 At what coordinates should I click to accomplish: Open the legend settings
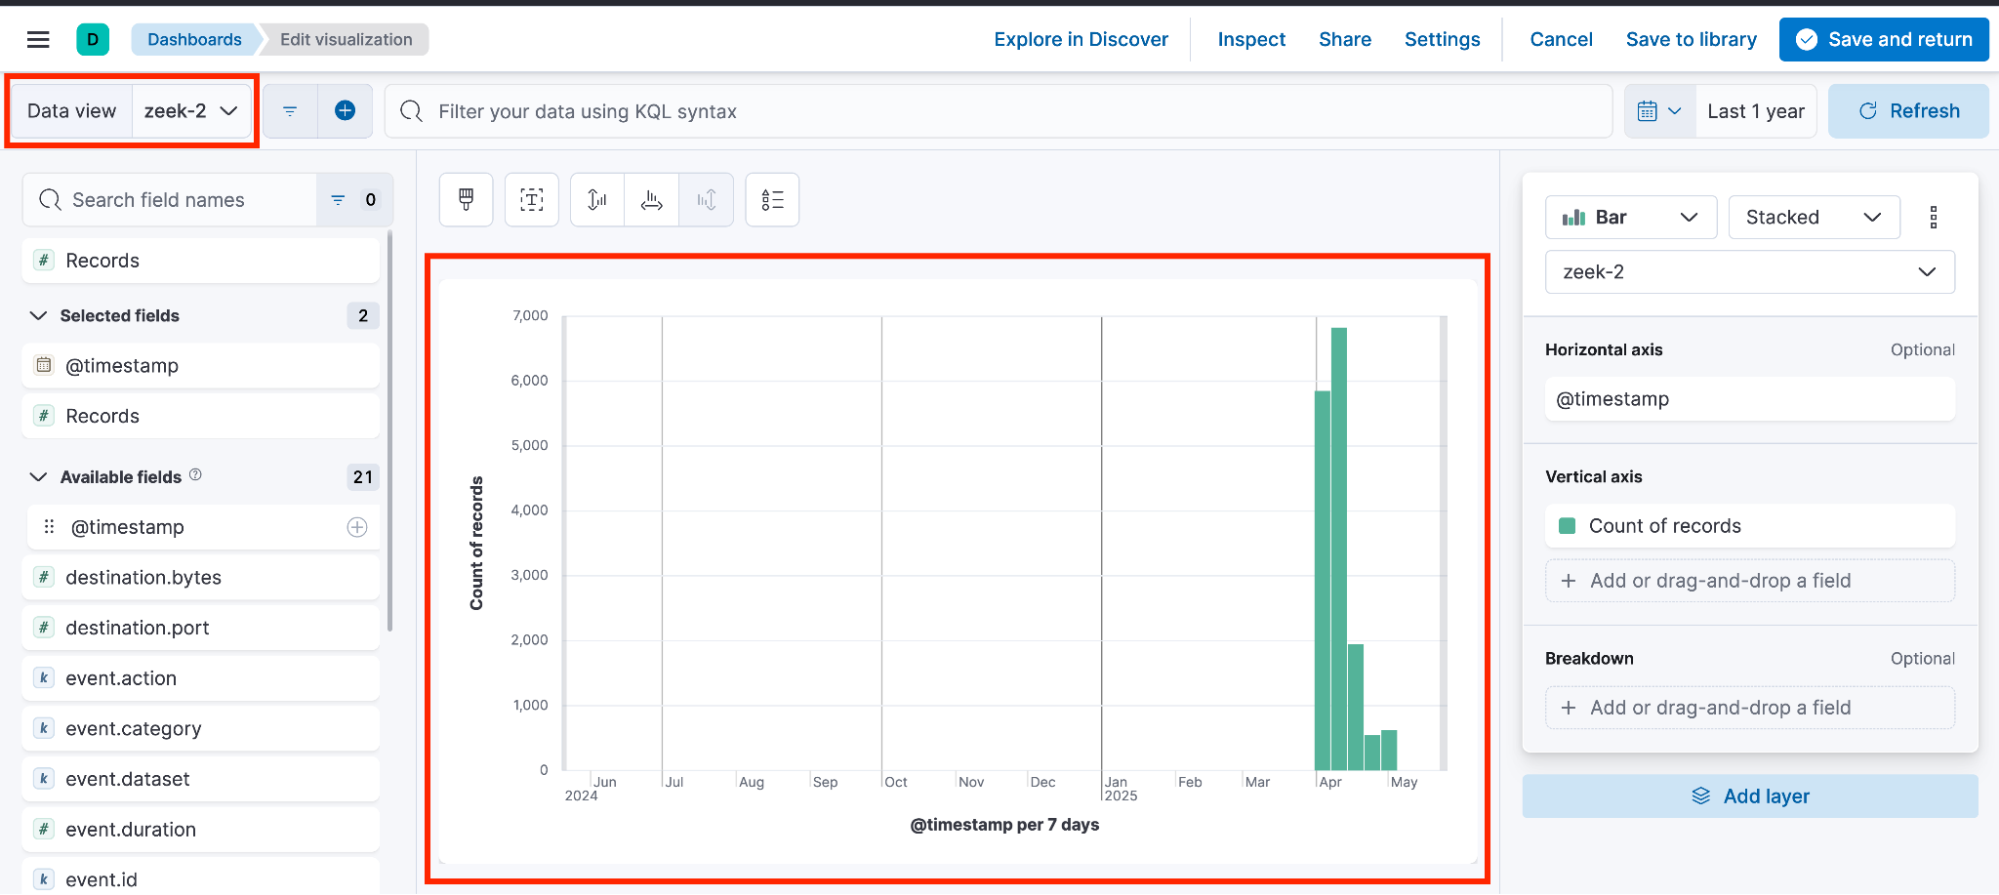pyautogui.click(x=772, y=200)
